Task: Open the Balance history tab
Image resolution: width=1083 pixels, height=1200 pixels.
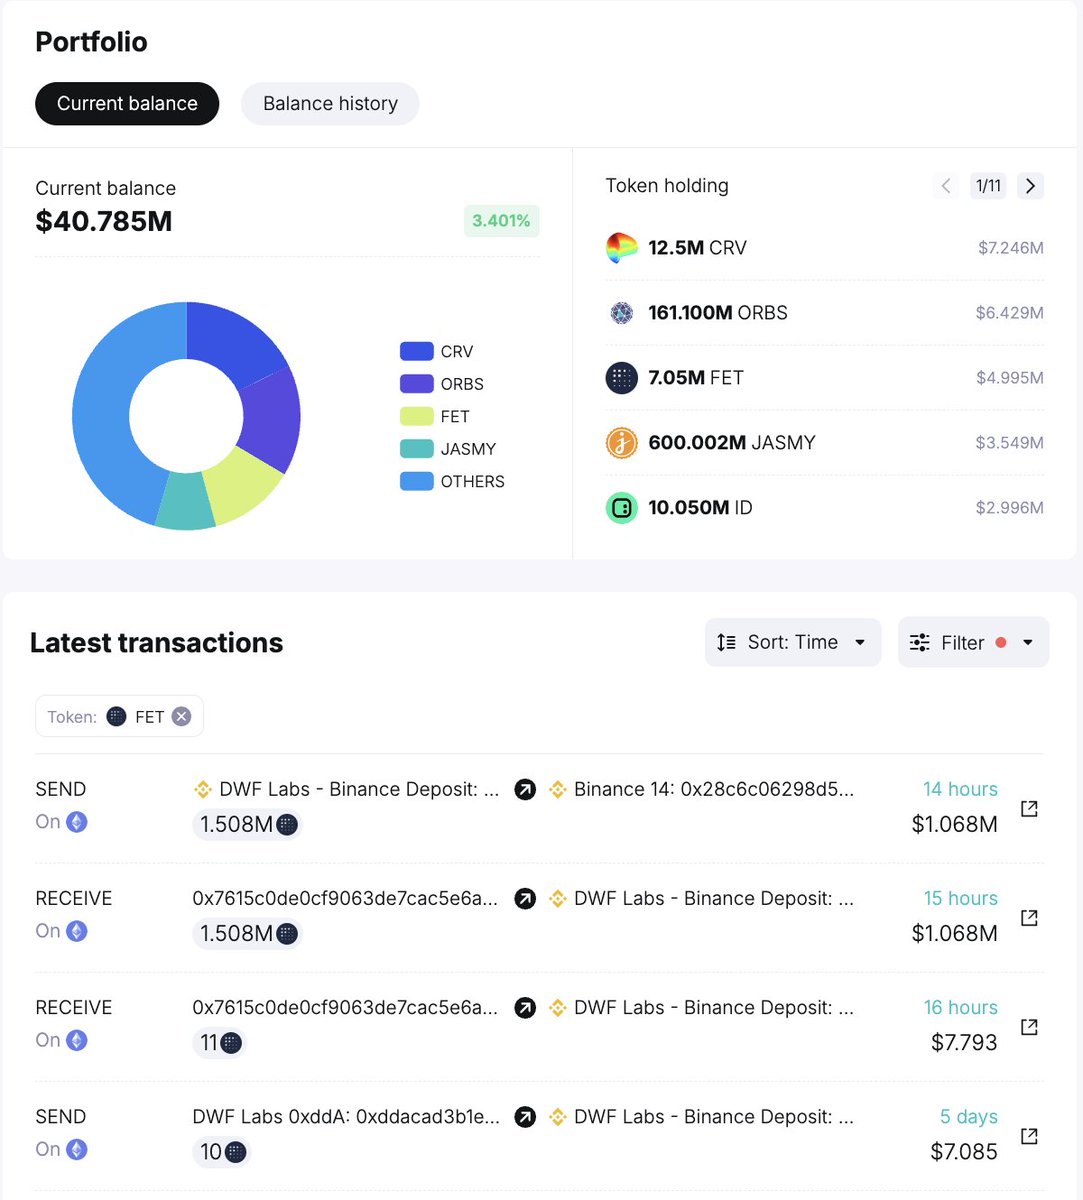Action: (330, 104)
